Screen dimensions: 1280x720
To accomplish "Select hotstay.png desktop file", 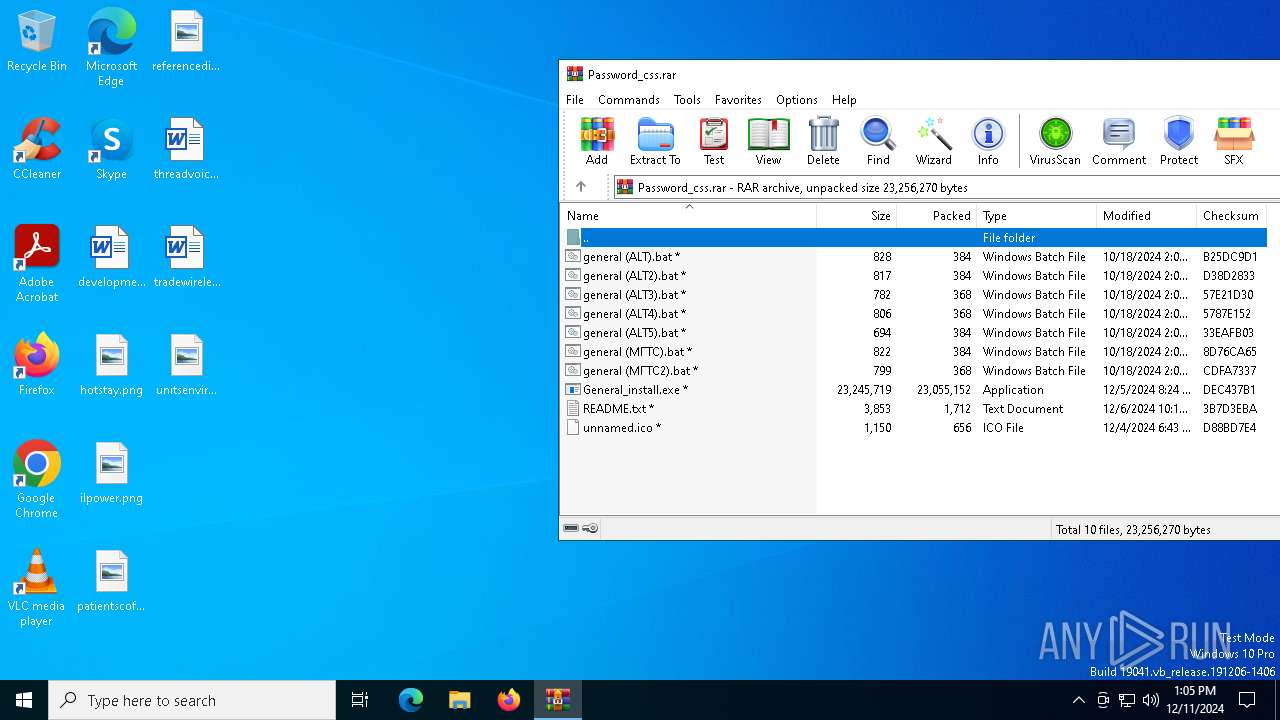I will pos(111,365).
